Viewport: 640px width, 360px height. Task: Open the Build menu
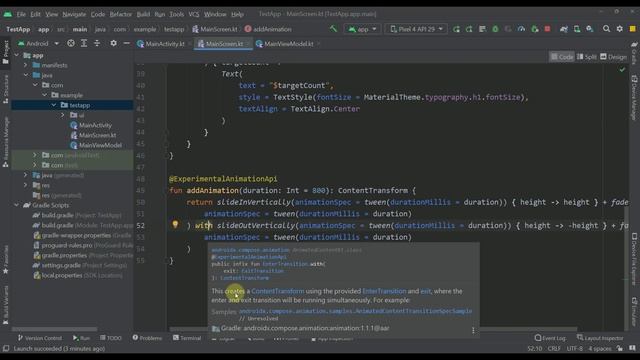coord(143,14)
